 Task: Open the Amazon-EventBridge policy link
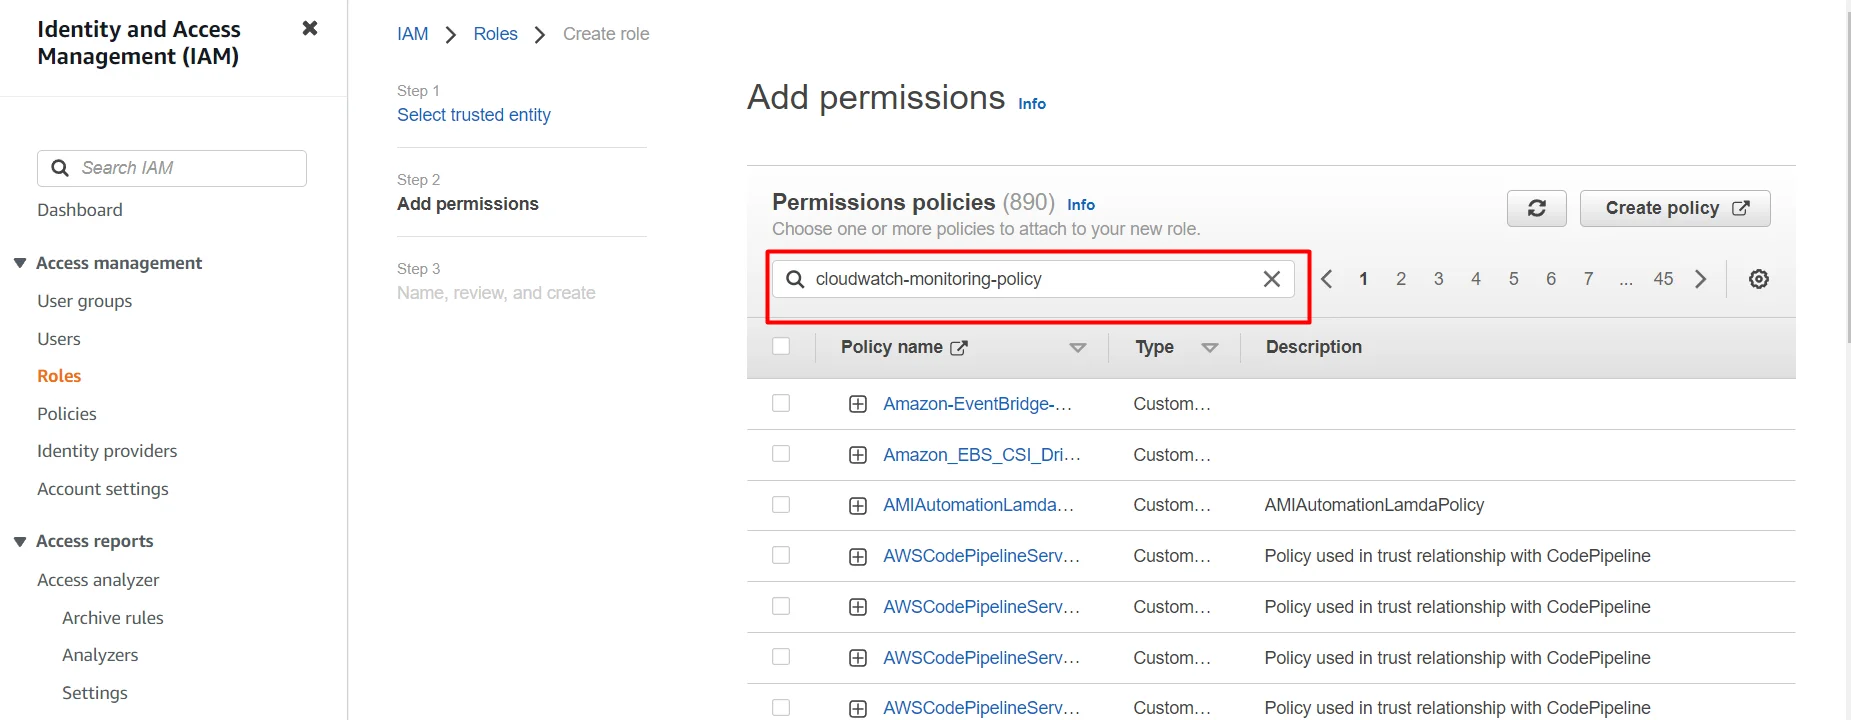(977, 404)
